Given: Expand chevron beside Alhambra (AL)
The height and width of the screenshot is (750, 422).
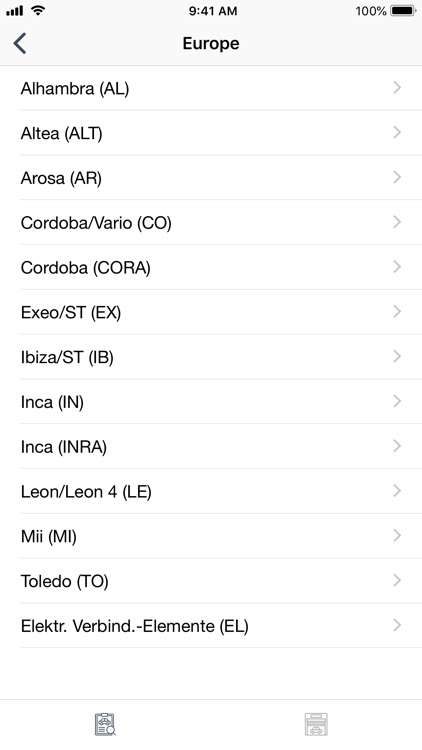Looking at the screenshot, I should (x=397, y=88).
